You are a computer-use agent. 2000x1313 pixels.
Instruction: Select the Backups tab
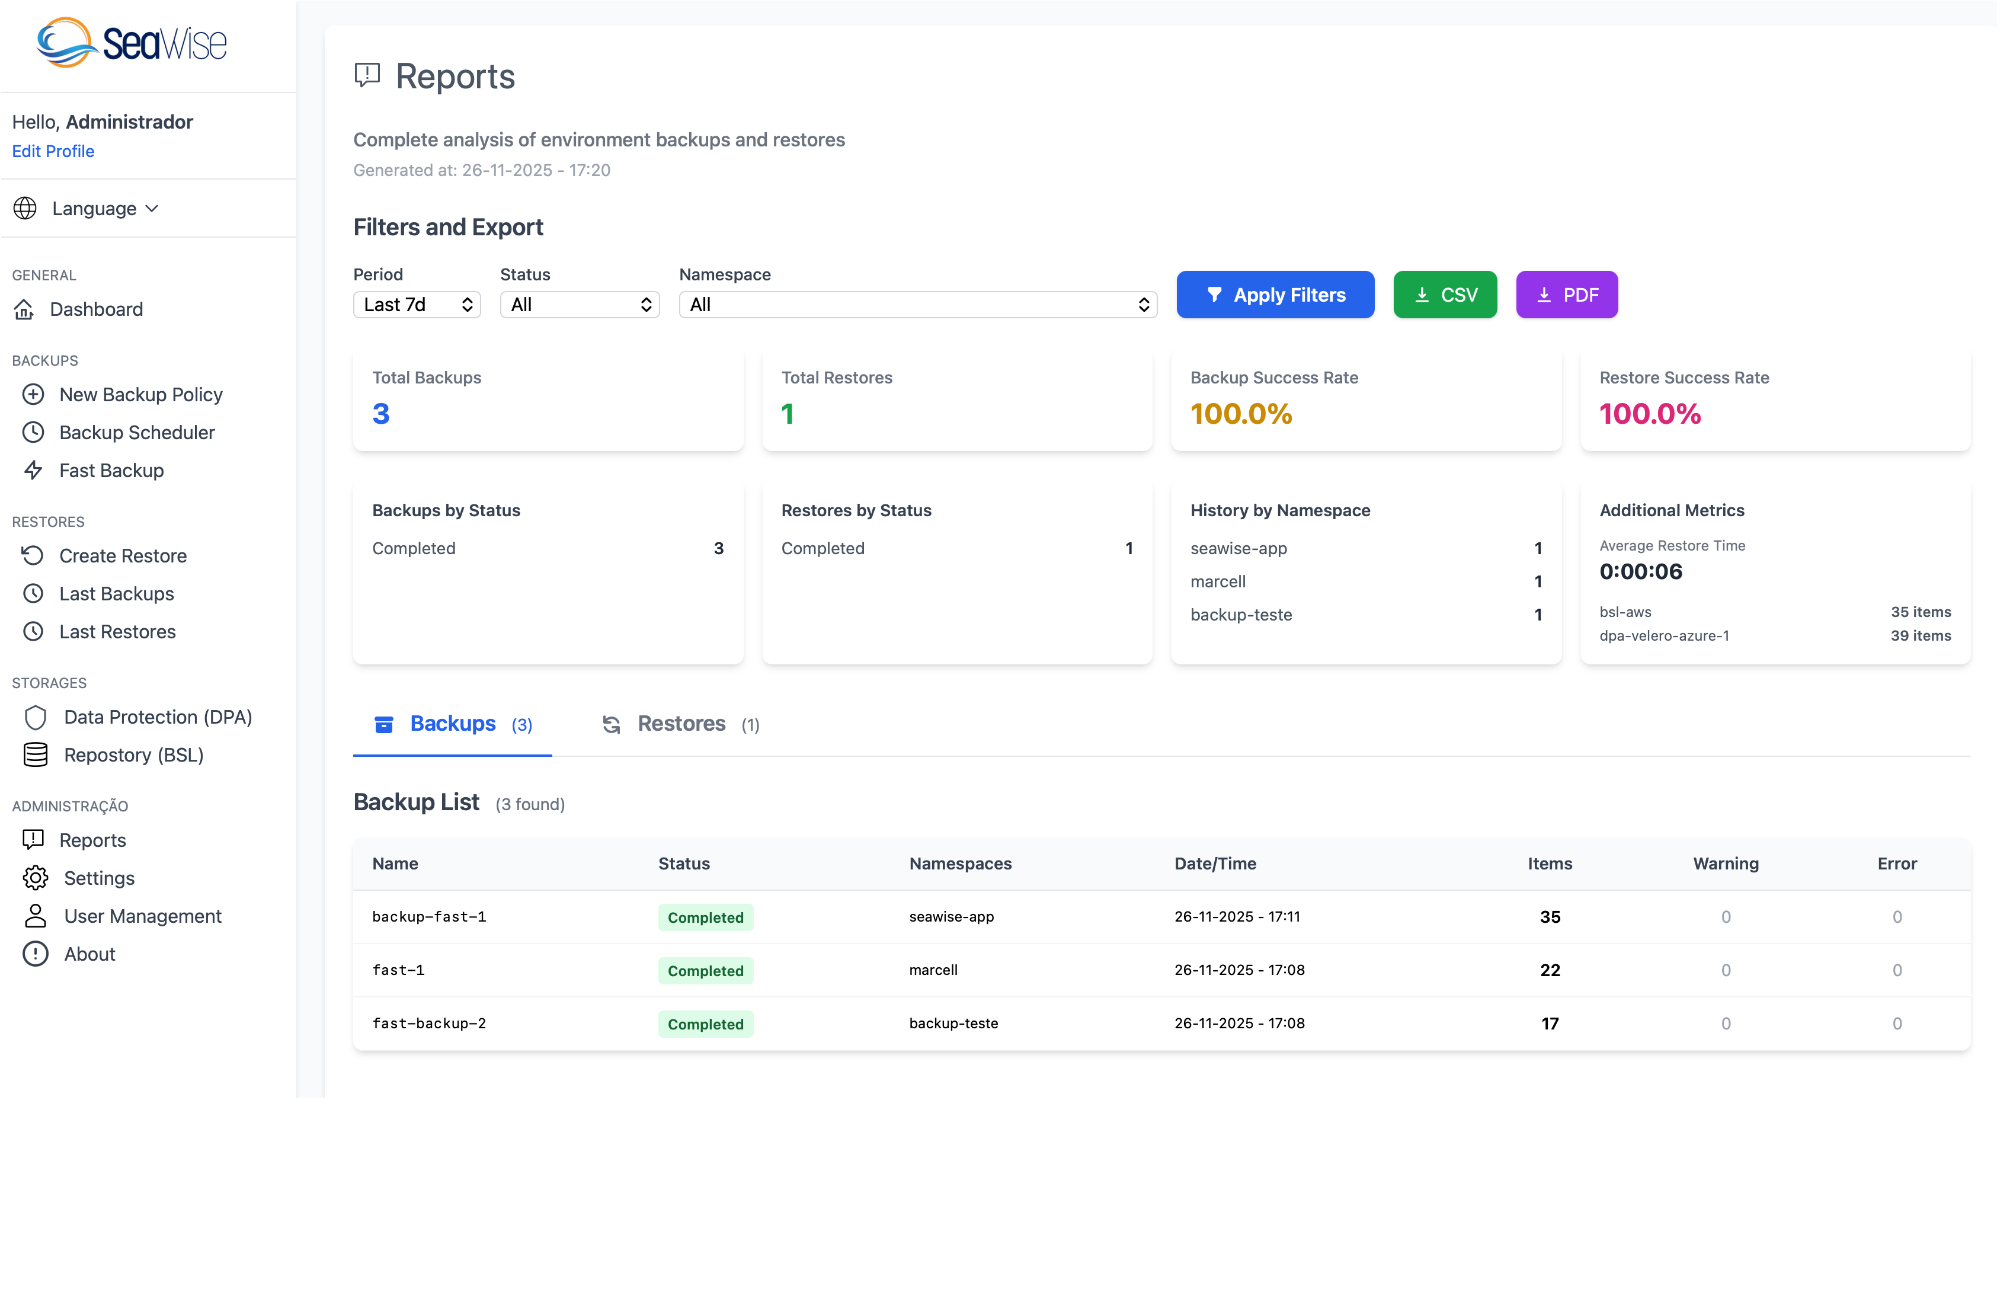452,724
